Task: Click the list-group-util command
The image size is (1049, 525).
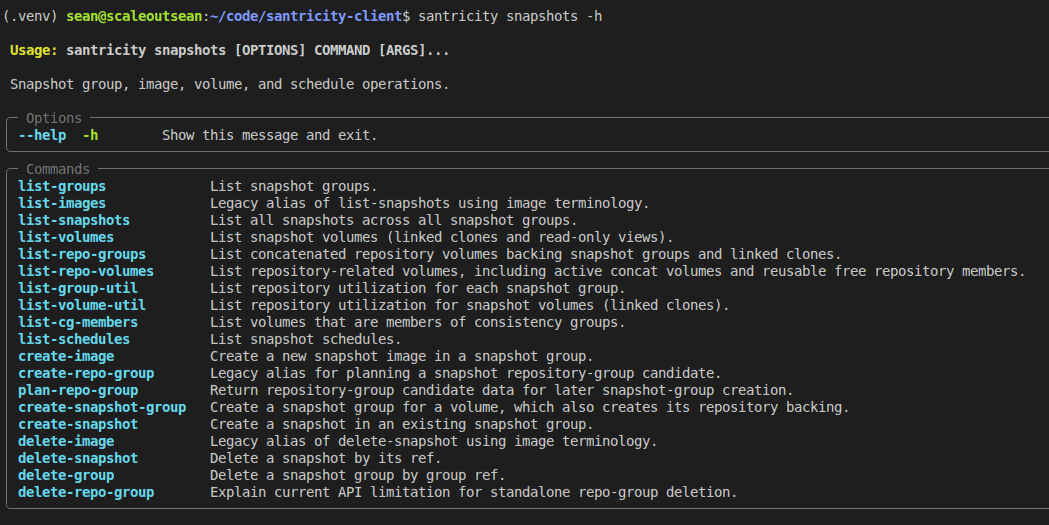Action: pyautogui.click(x=78, y=288)
